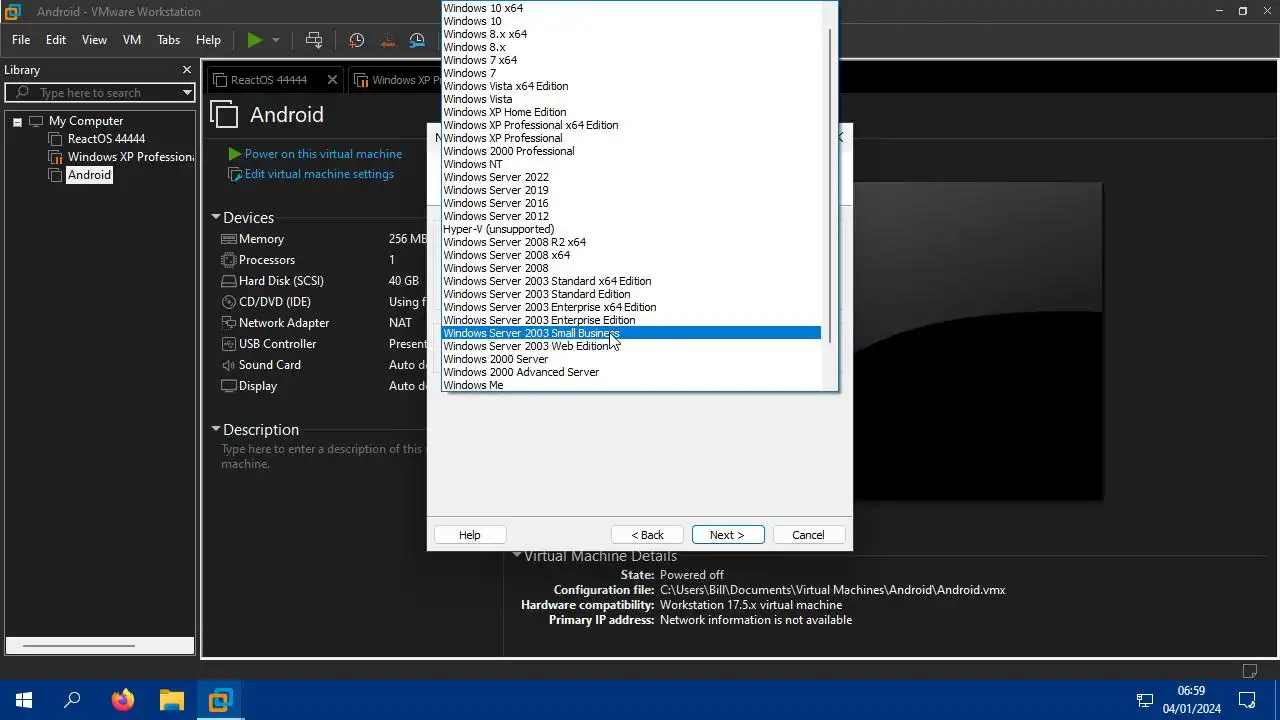The image size is (1280, 720).
Task: Choose Windows Vista from the list
Action: (631, 99)
